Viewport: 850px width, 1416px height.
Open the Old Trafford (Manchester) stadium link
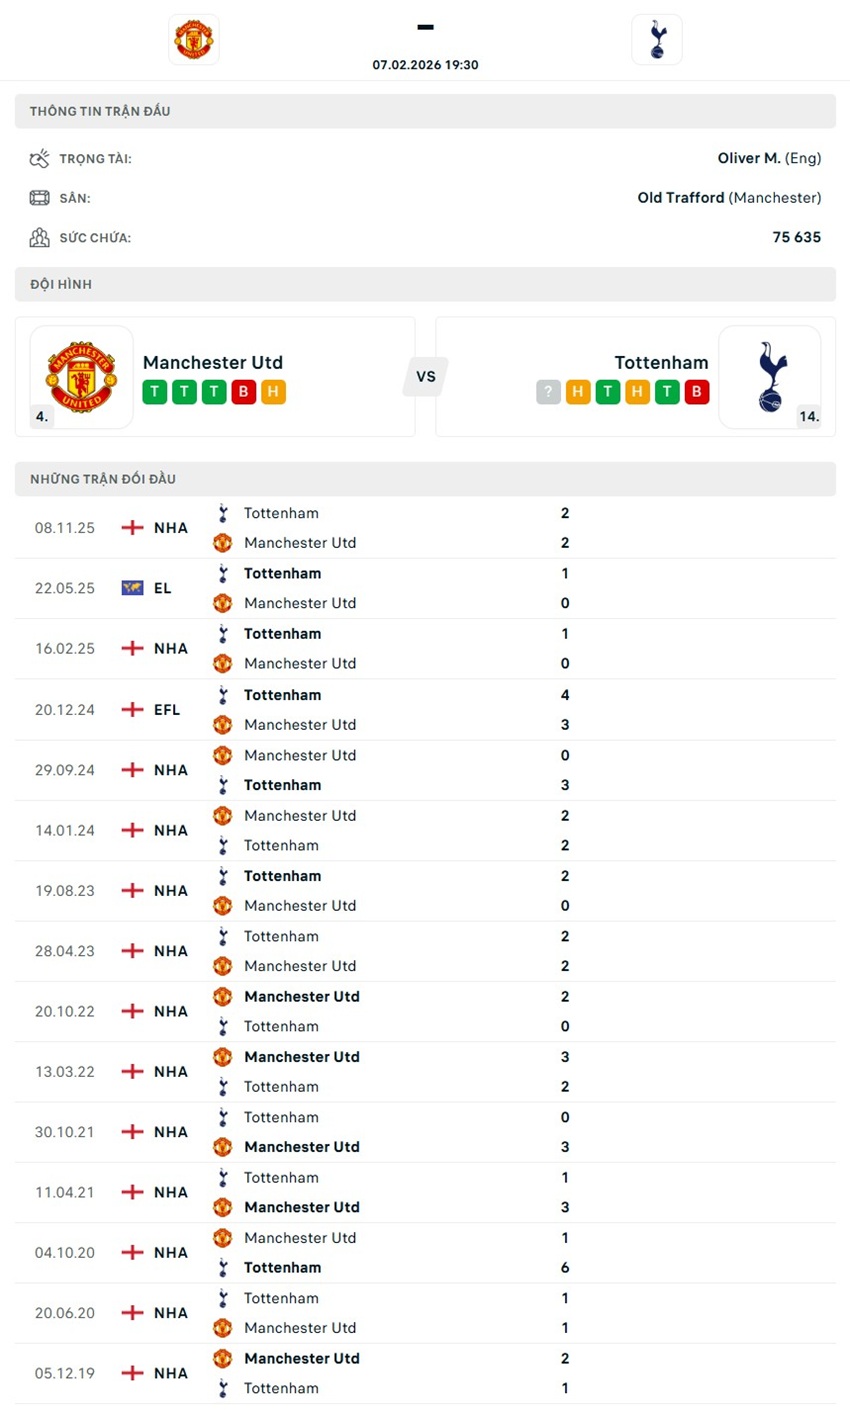pyautogui.click(x=732, y=197)
